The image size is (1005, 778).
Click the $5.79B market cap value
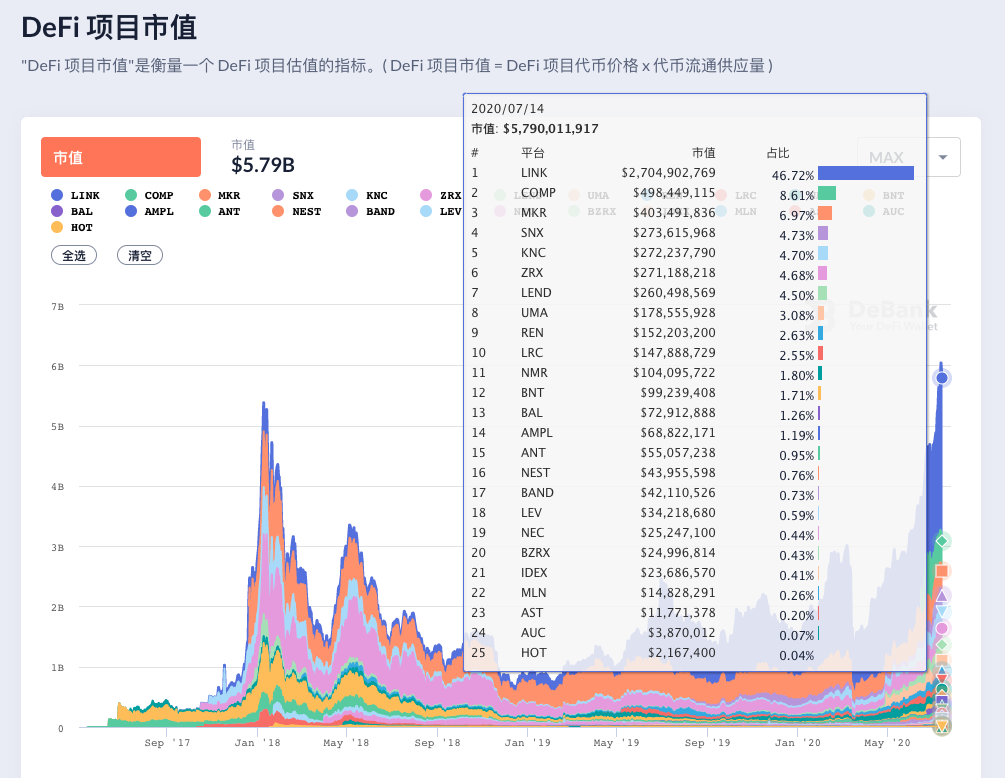tap(263, 165)
